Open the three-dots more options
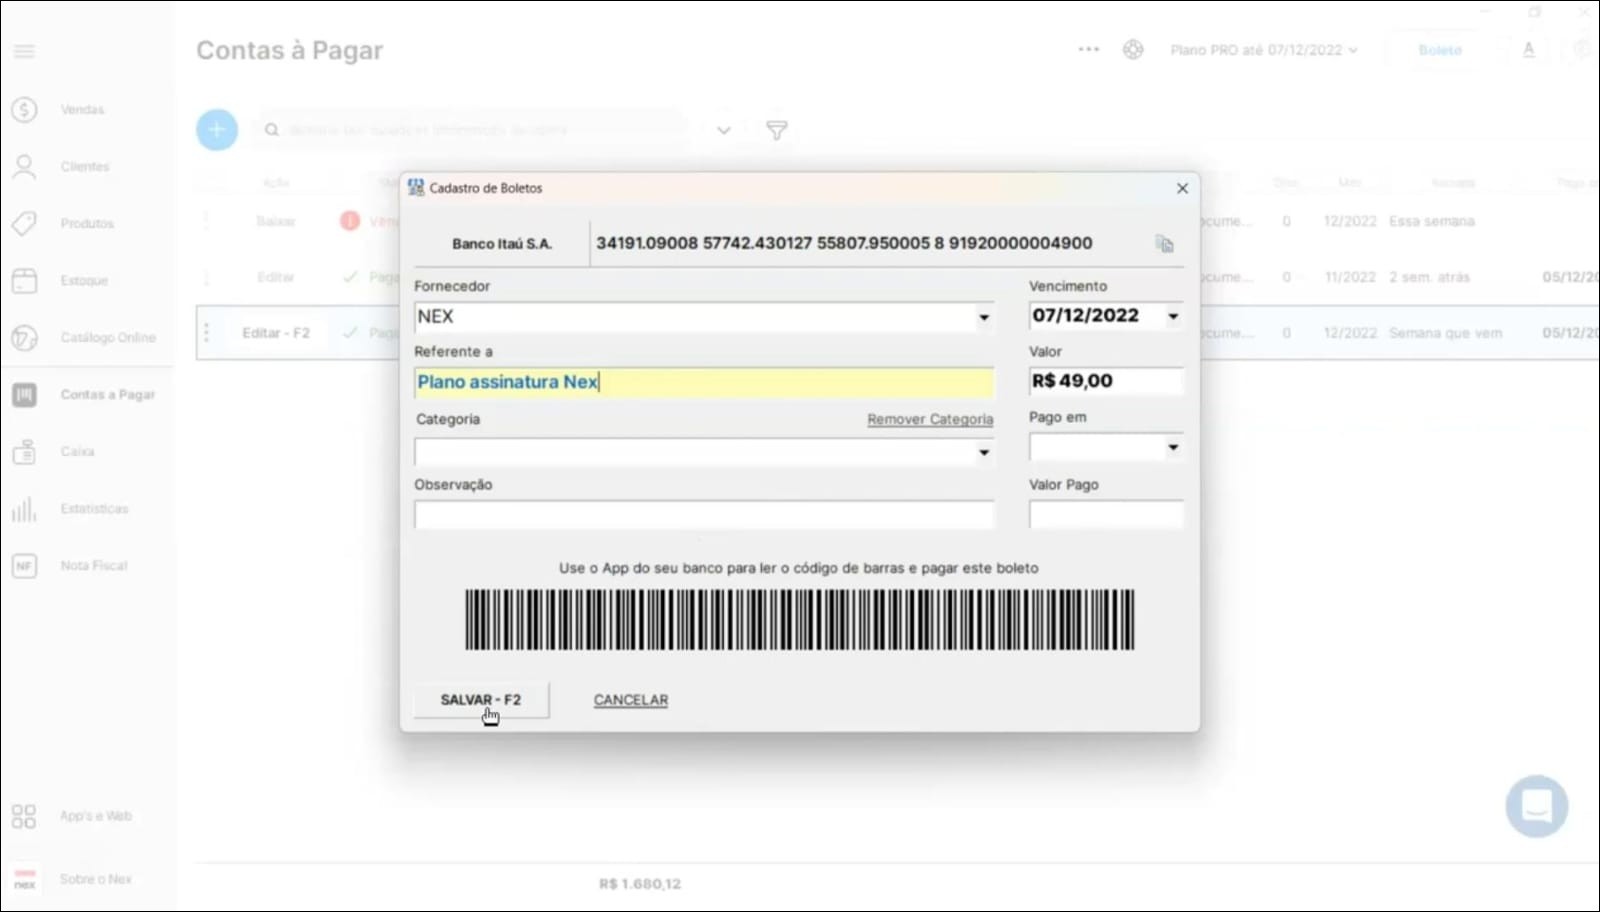 click(1088, 49)
